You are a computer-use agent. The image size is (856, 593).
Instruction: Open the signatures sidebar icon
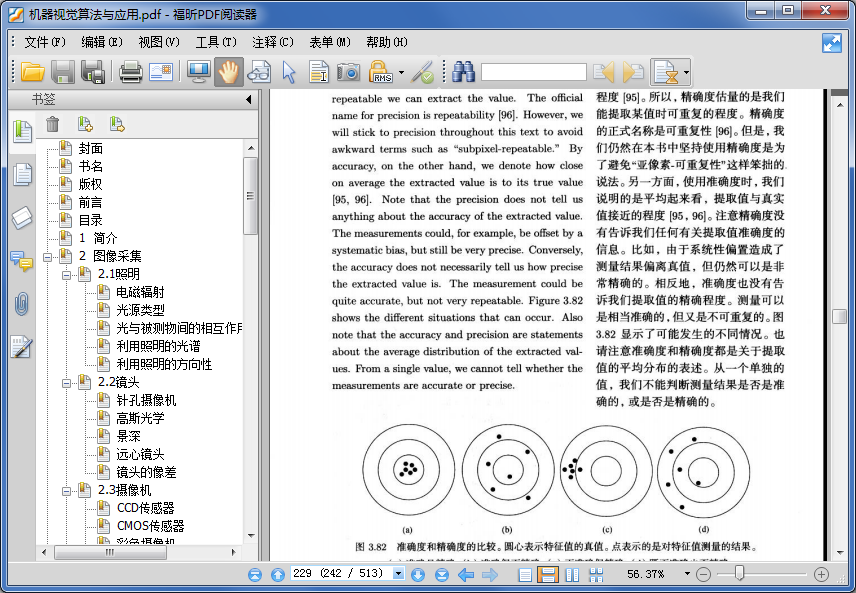(22, 347)
